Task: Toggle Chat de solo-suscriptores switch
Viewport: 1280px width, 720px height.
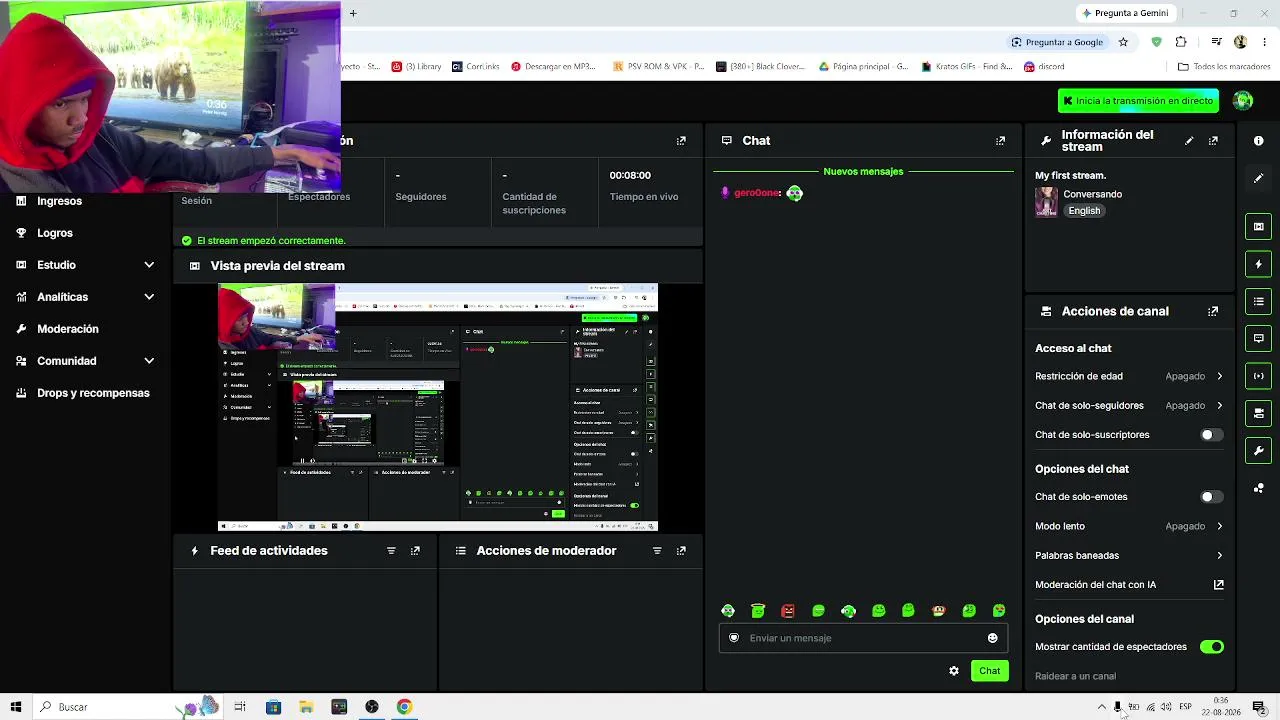Action: [x=1211, y=435]
